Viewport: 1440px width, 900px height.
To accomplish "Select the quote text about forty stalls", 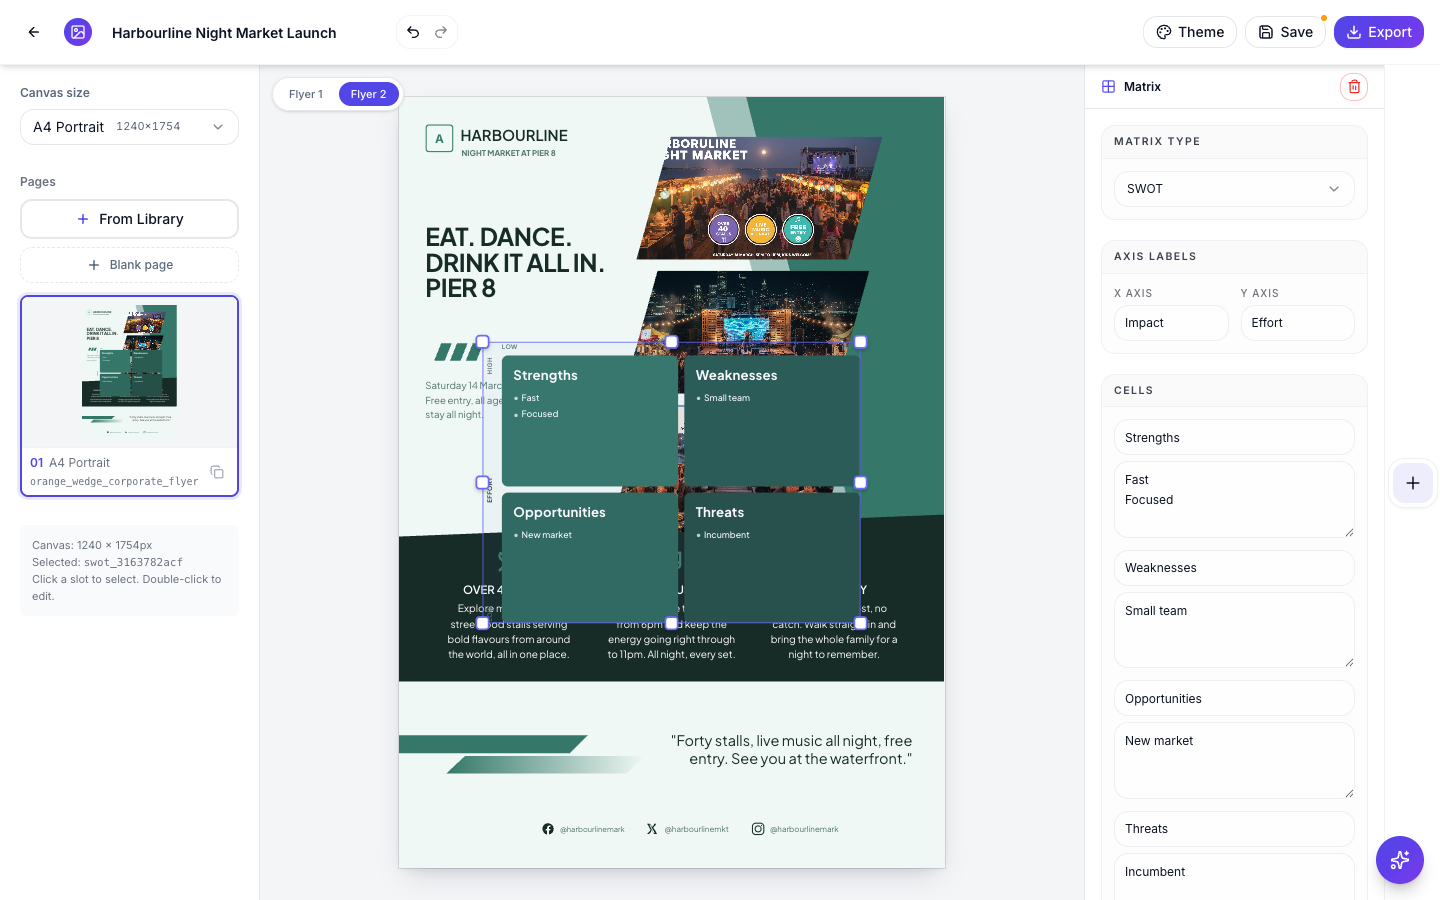I will click(x=791, y=750).
